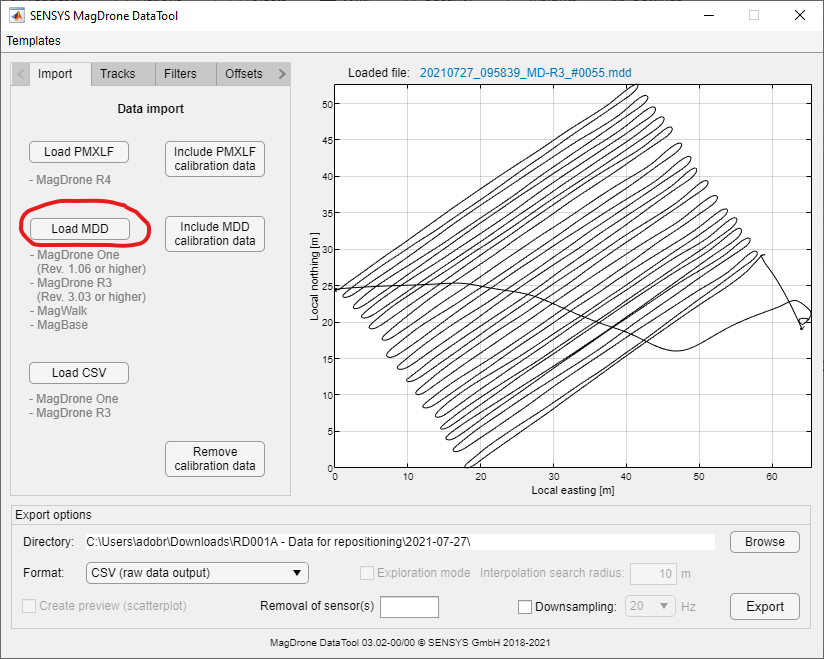Toggle Create preview (scatterplot) checkbox

[29, 606]
